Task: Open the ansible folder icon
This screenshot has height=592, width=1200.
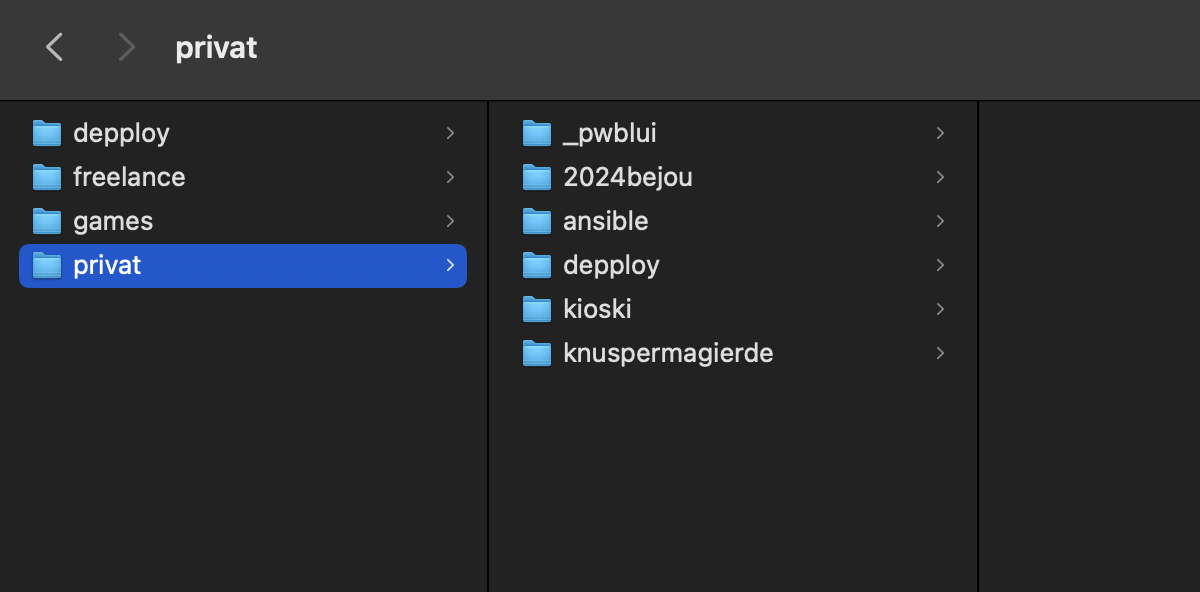Action: [537, 221]
